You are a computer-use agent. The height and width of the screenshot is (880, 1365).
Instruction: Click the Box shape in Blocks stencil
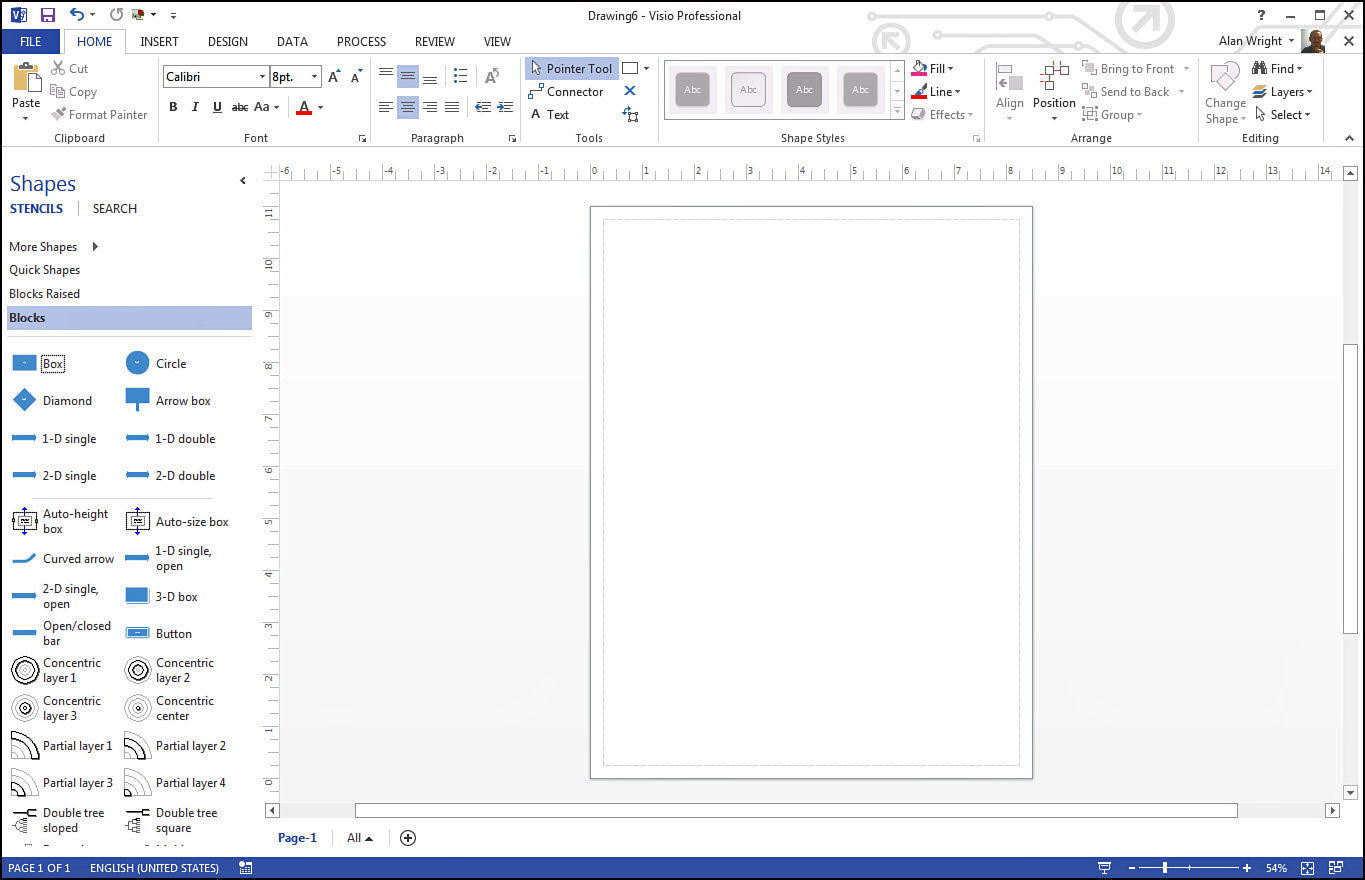38,363
